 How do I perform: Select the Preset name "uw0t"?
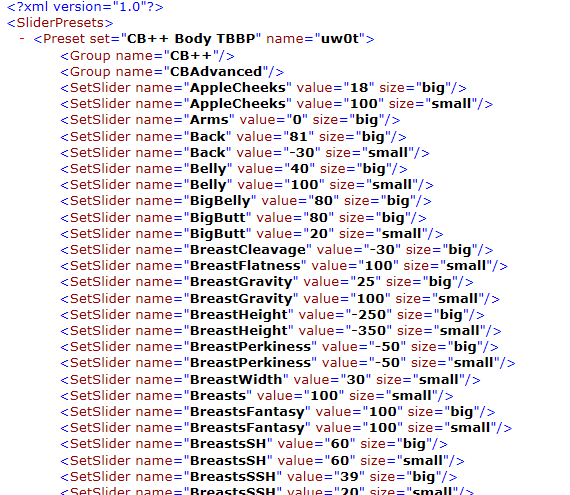pyautogui.click(x=340, y=39)
